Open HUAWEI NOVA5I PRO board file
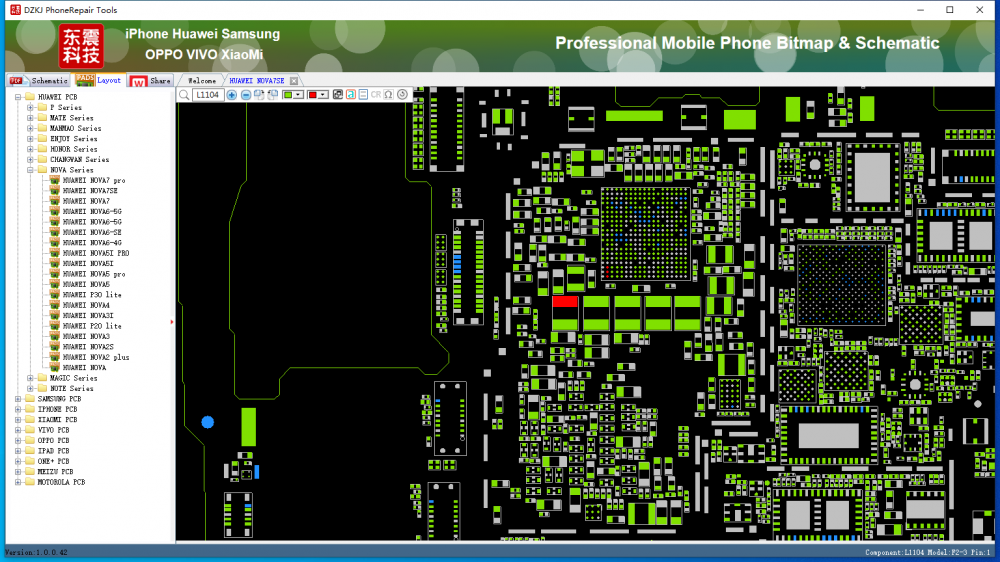The image size is (1000, 562). (x=96, y=253)
